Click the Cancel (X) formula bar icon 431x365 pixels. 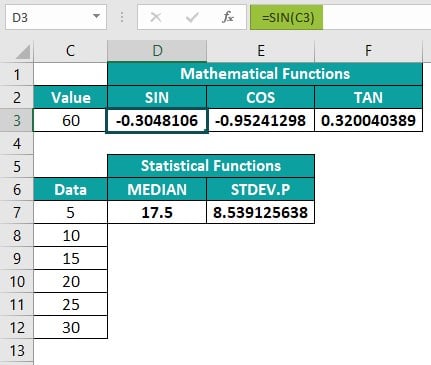156,17
